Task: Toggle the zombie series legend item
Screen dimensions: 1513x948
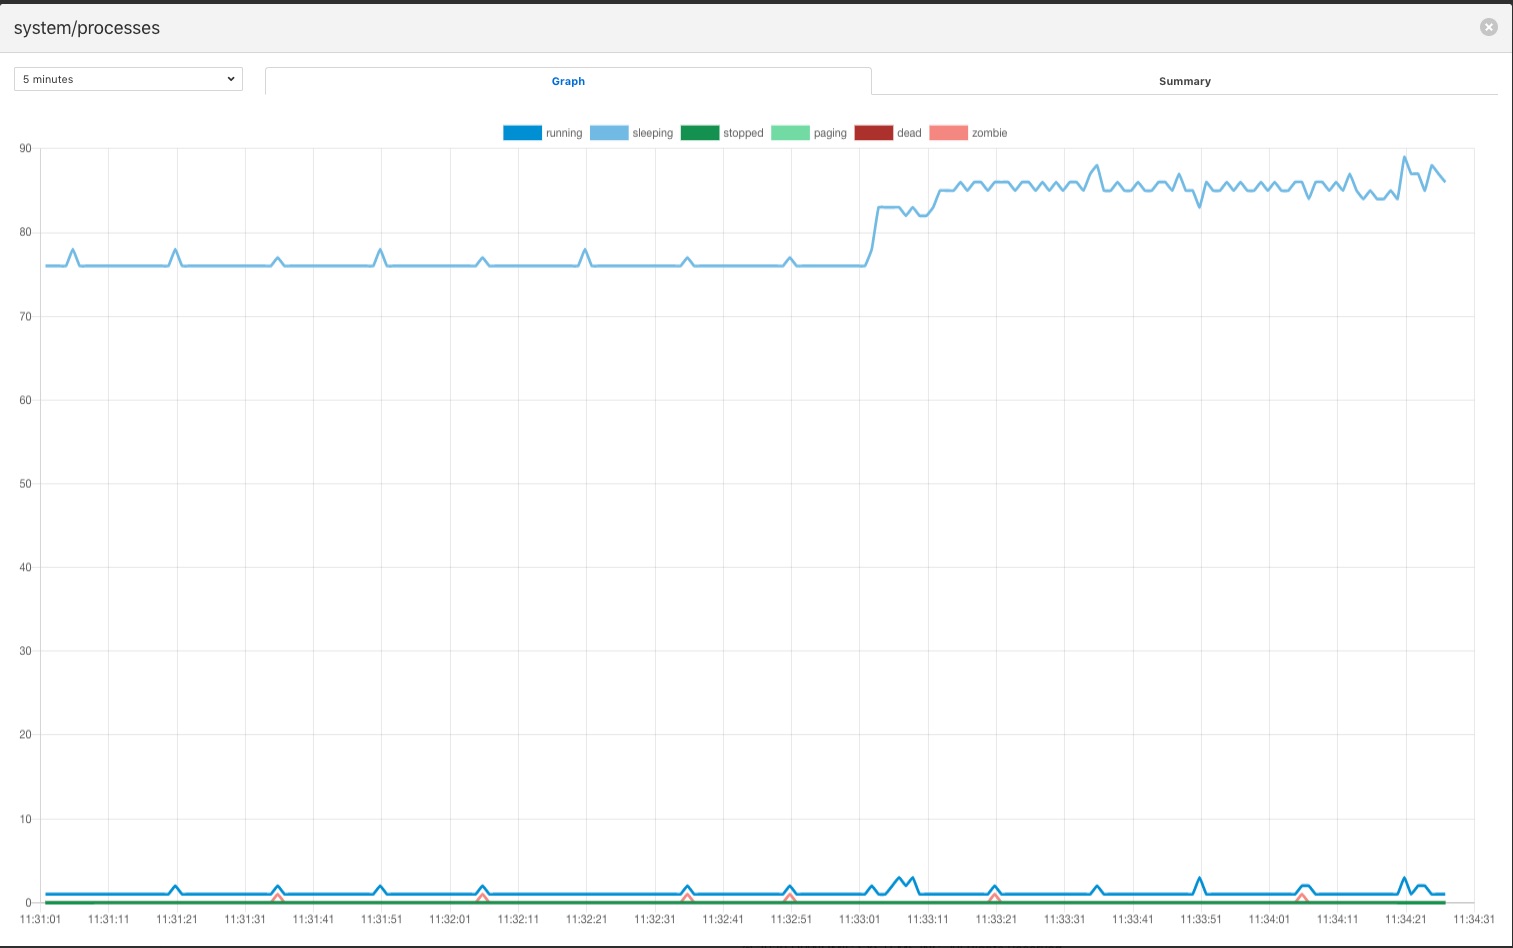Action: 968,133
